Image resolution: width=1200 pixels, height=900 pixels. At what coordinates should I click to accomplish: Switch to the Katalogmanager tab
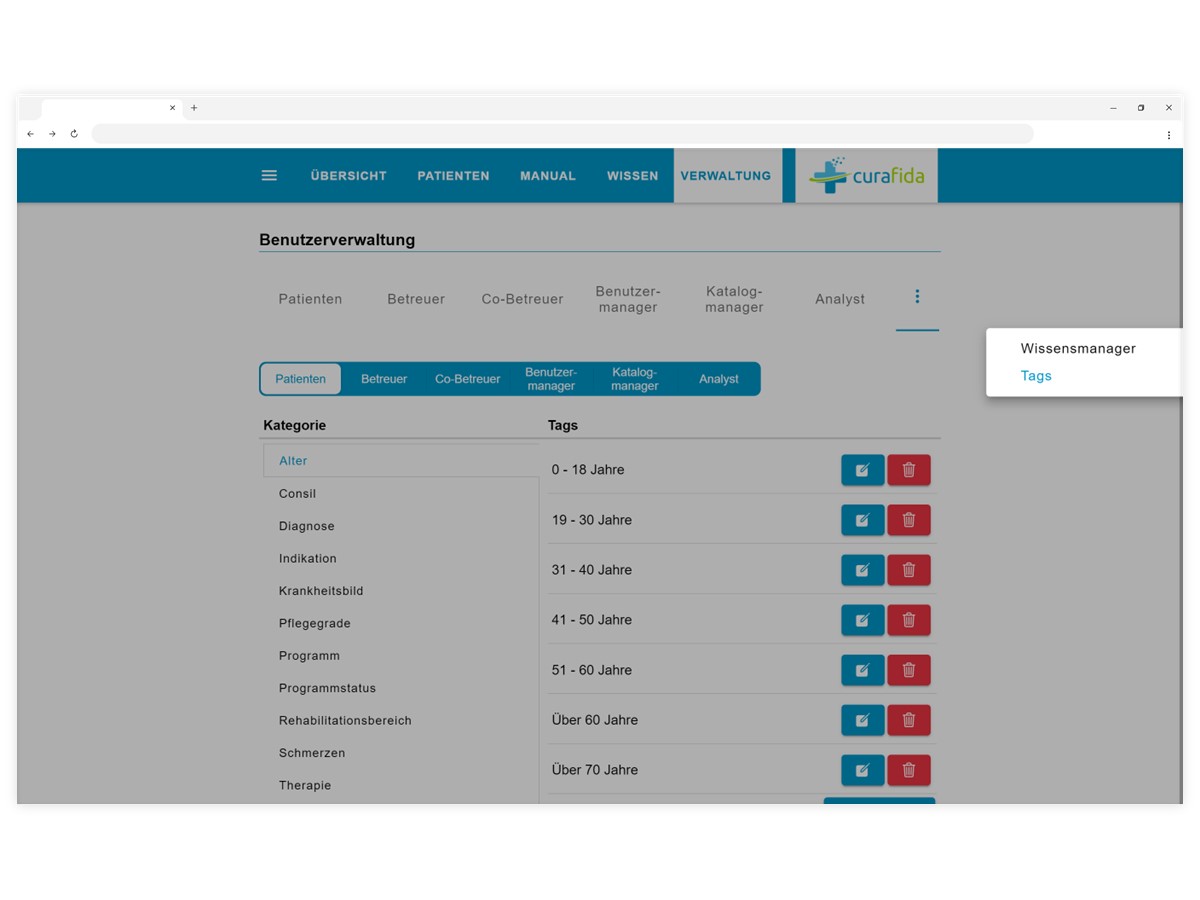(734, 299)
